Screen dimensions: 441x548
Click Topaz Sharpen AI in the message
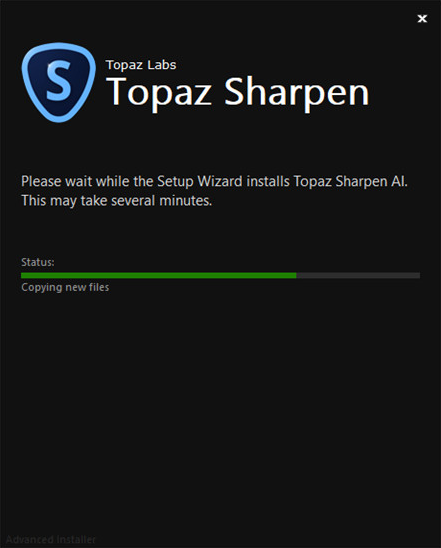coord(350,182)
